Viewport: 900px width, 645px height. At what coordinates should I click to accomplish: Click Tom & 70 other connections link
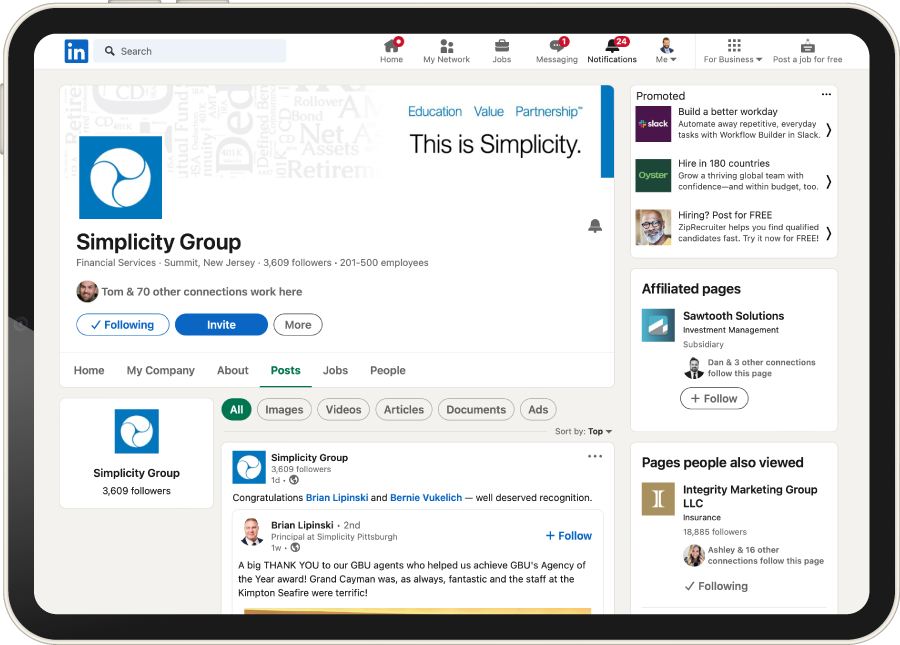[201, 292]
